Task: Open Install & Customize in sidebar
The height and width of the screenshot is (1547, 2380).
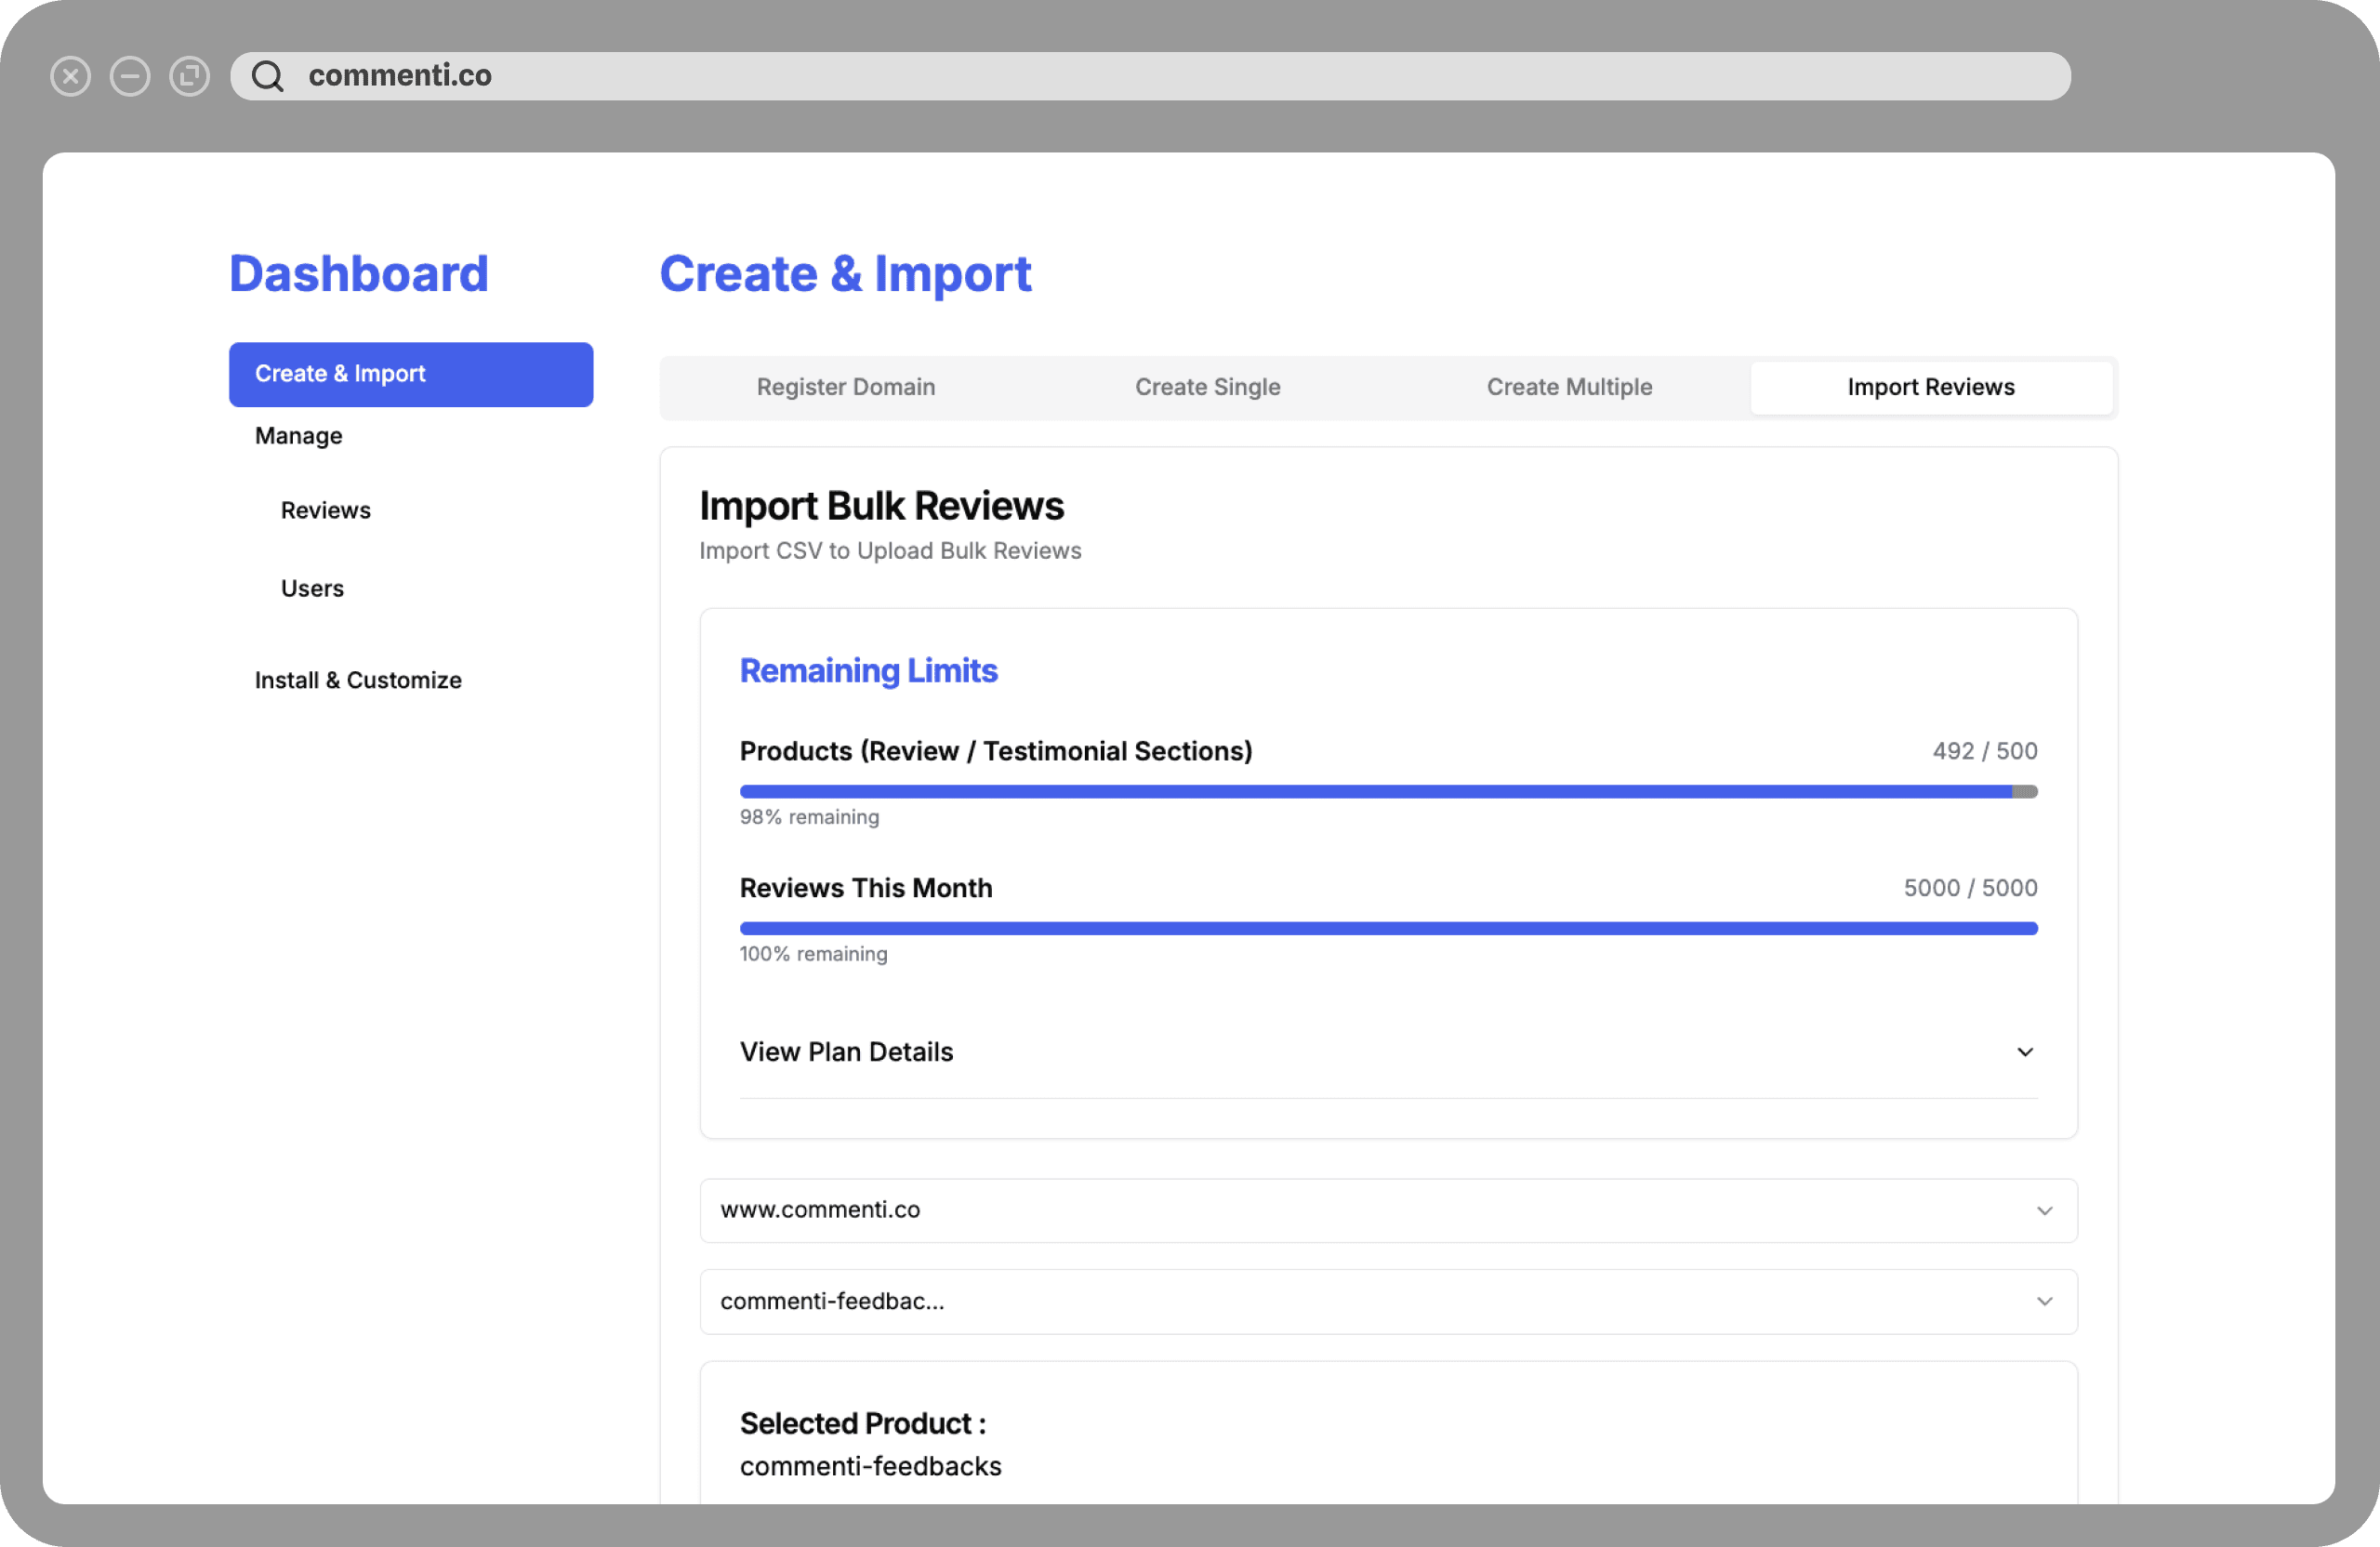Action: 358,680
